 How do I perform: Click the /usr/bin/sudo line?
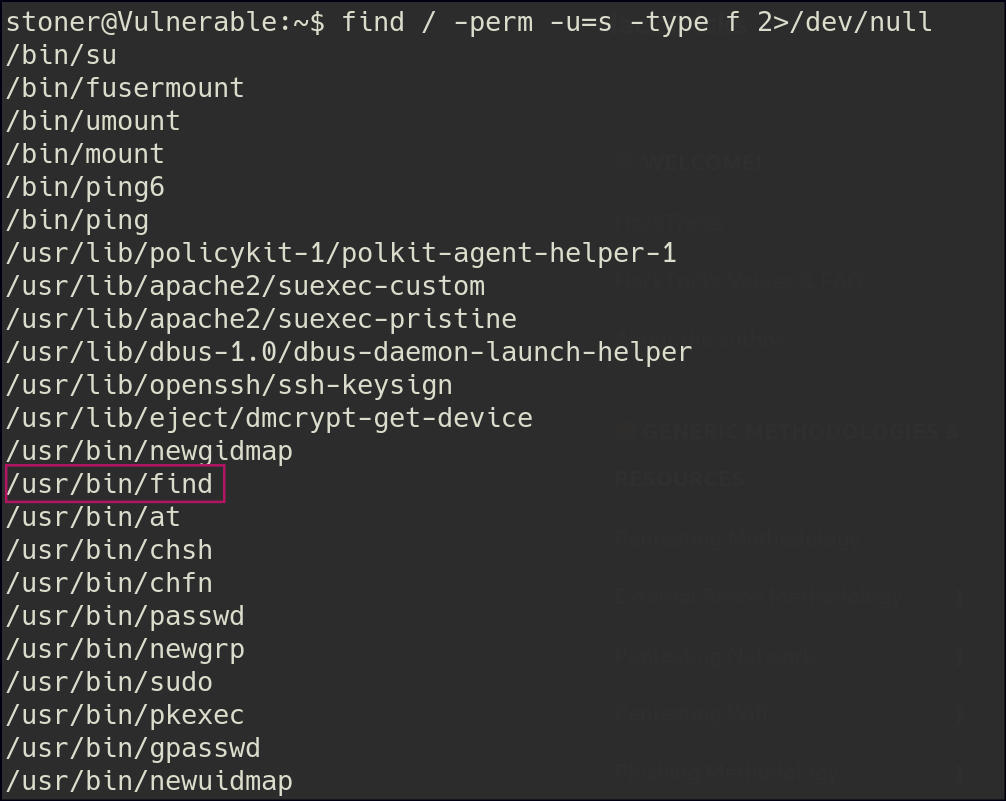point(108,682)
